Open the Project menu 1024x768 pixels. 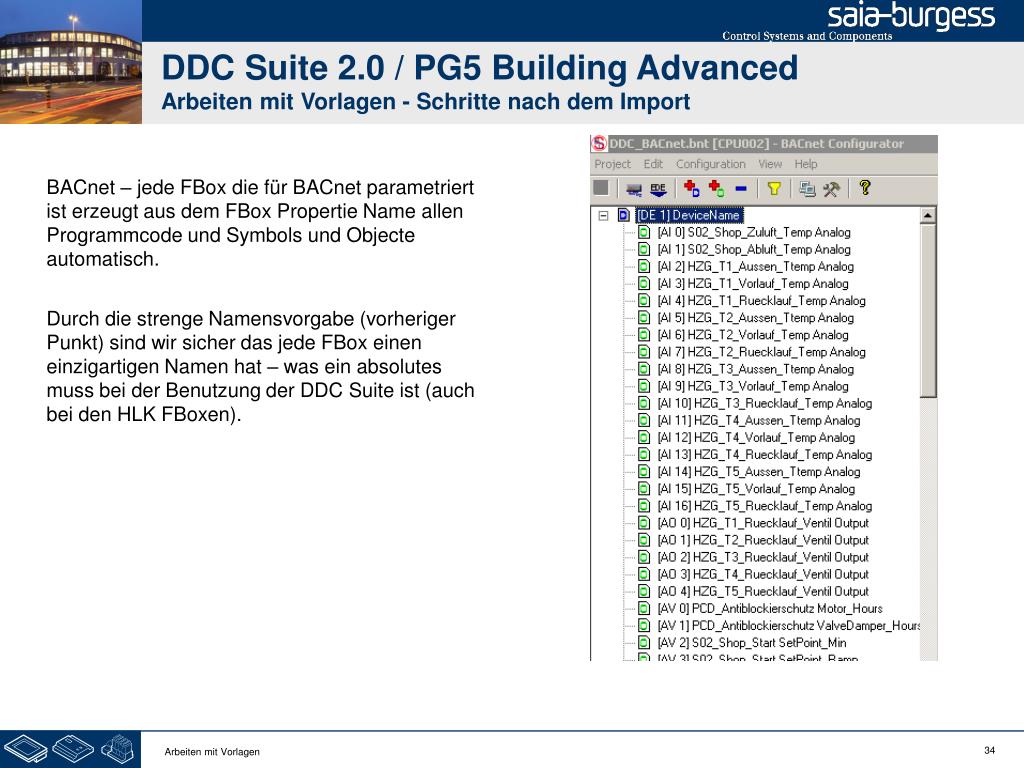coord(613,164)
